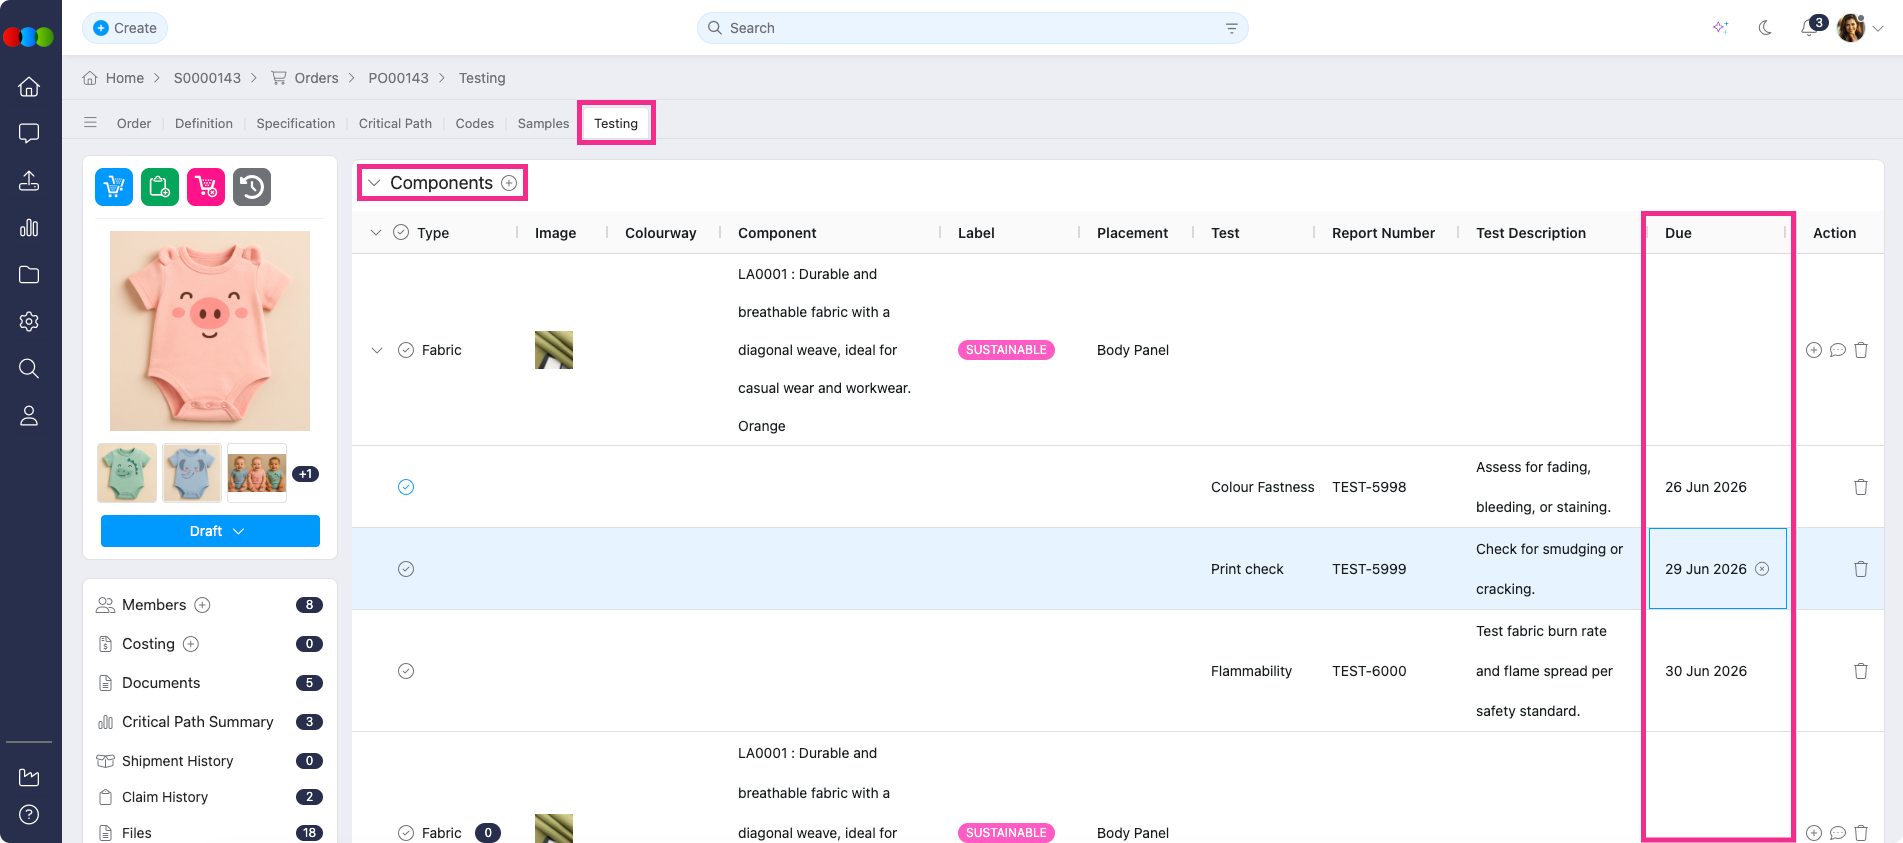Clear the 29 Jun 2026 due date
1903x843 pixels.
point(1762,569)
